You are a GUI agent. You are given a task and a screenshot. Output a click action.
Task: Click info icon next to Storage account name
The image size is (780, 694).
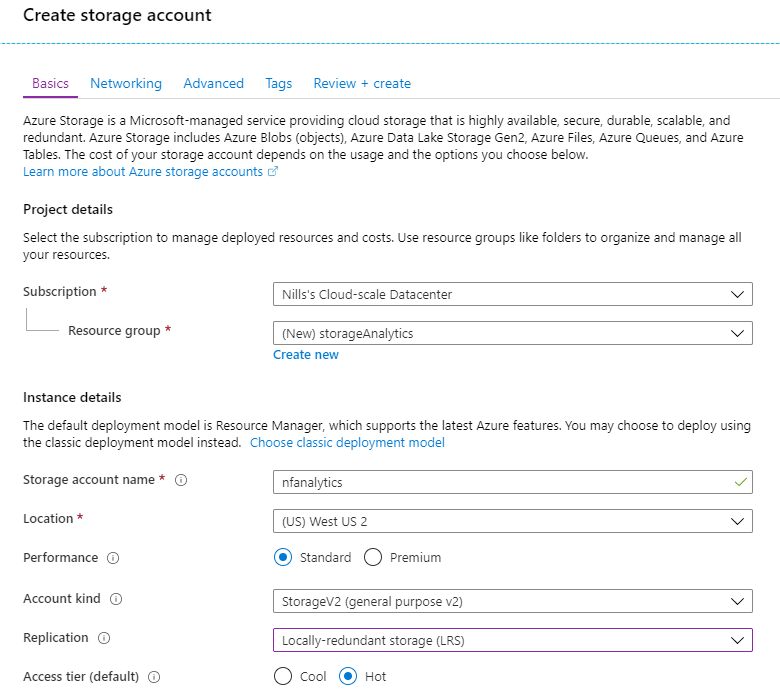pos(181,480)
